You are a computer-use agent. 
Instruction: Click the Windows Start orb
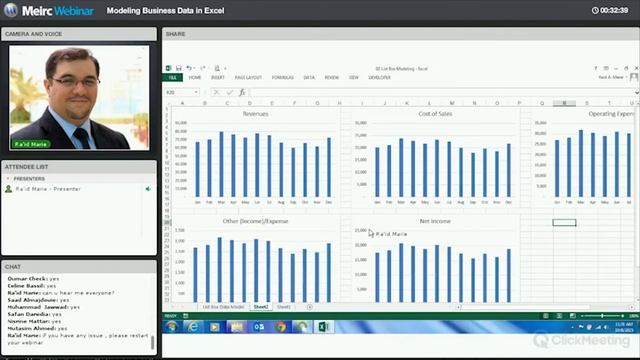[x=171, y=327]
